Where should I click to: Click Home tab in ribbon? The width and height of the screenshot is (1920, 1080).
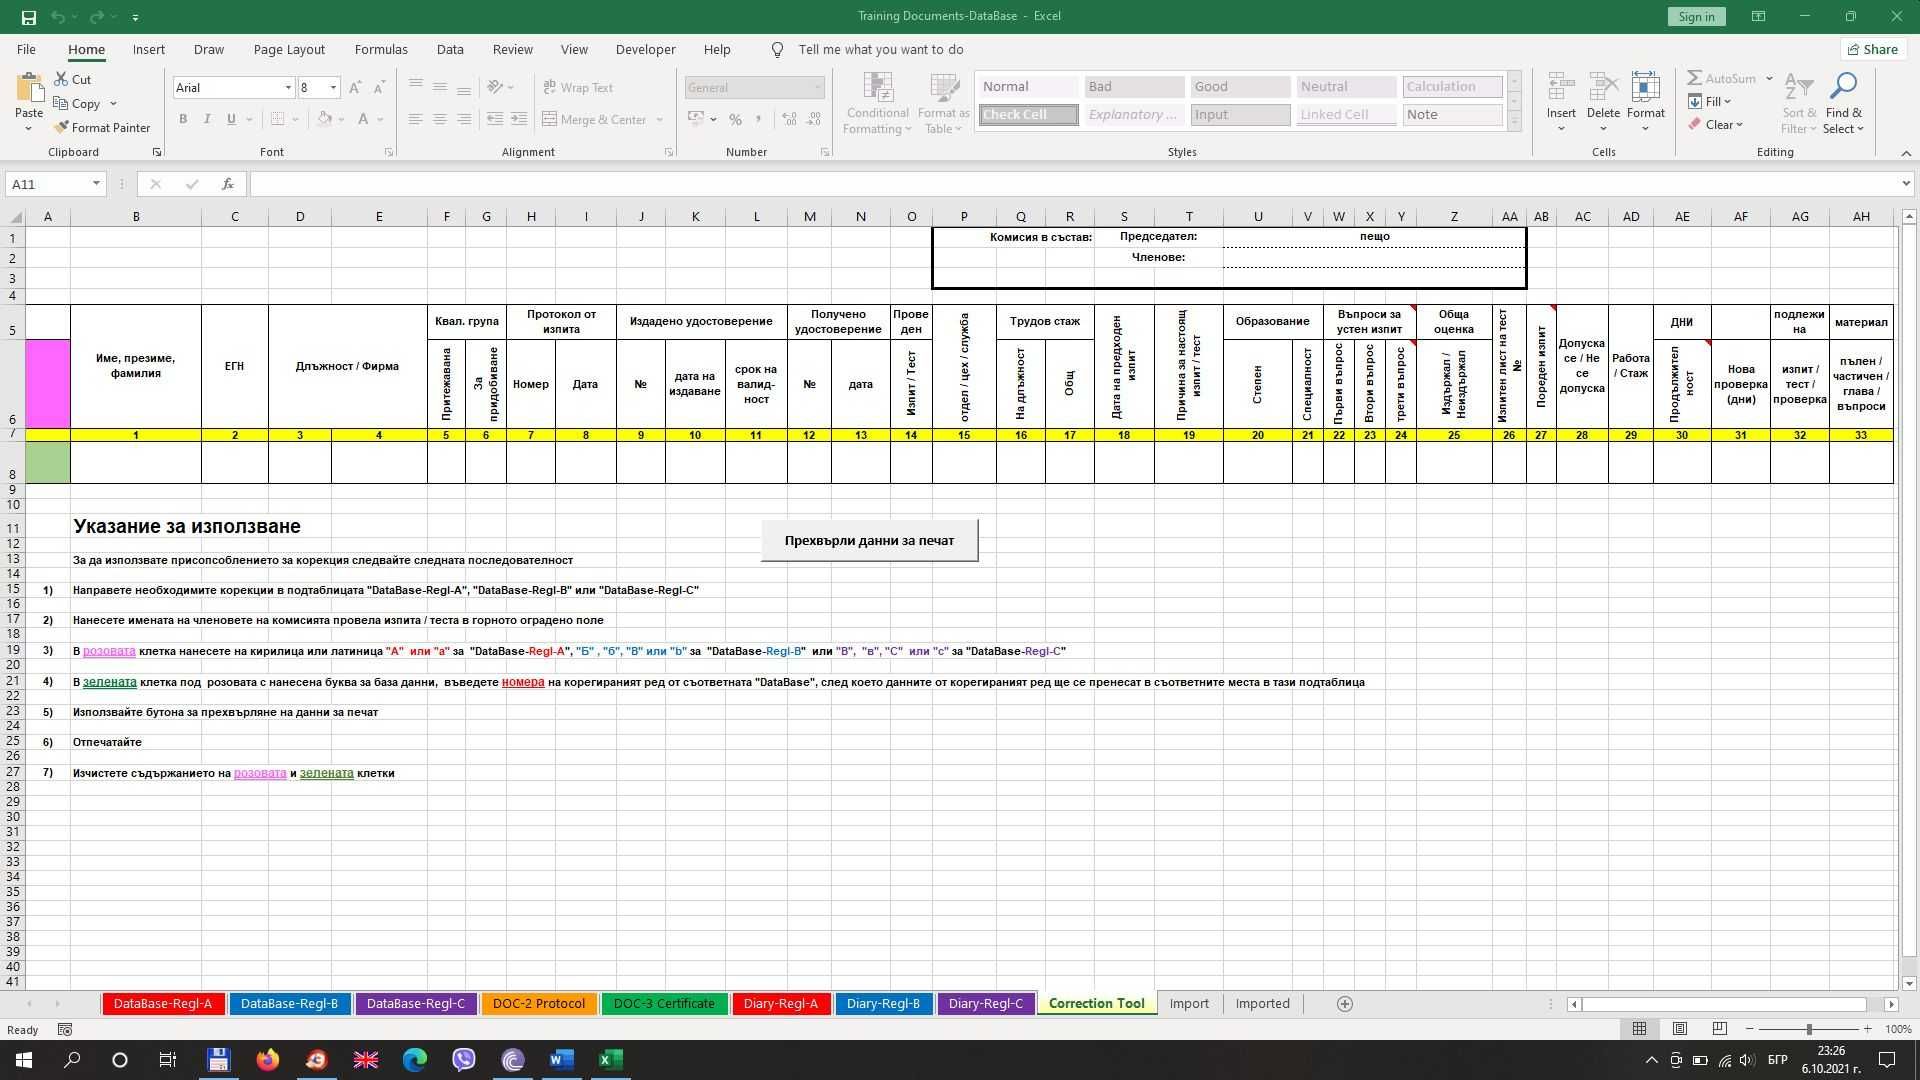pos(86,49)
